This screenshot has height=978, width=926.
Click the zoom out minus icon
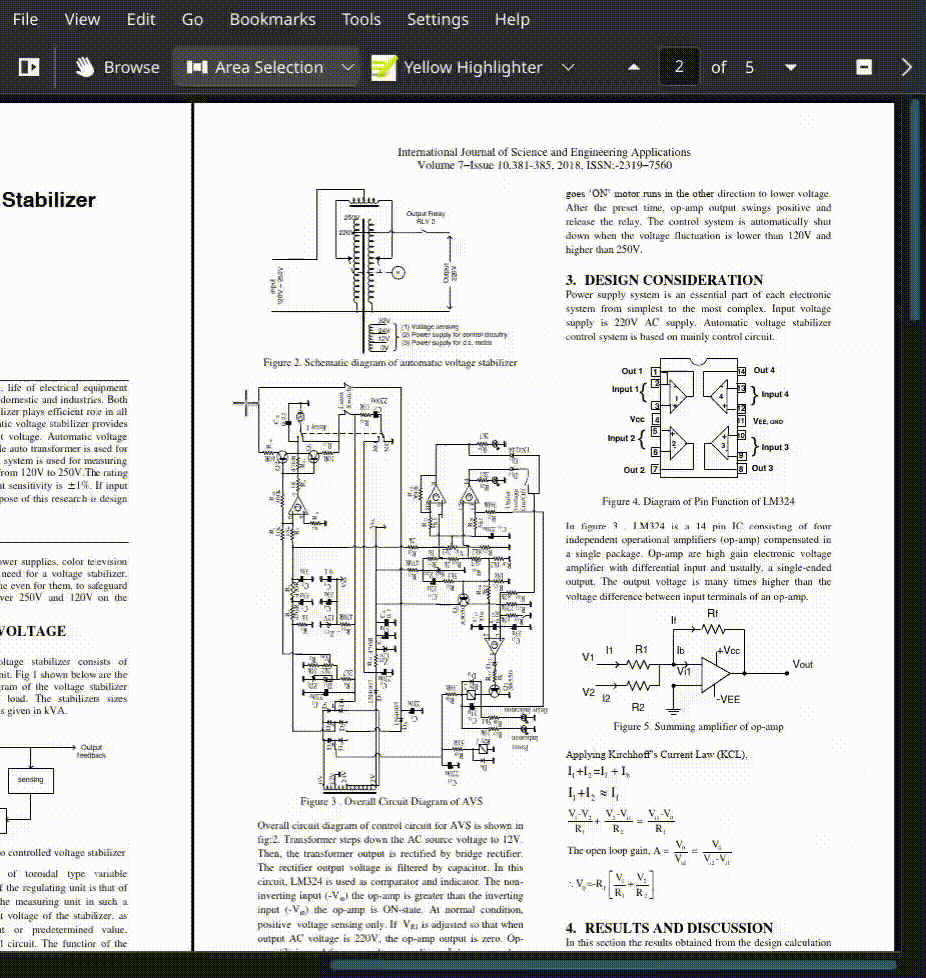[864, 67]
